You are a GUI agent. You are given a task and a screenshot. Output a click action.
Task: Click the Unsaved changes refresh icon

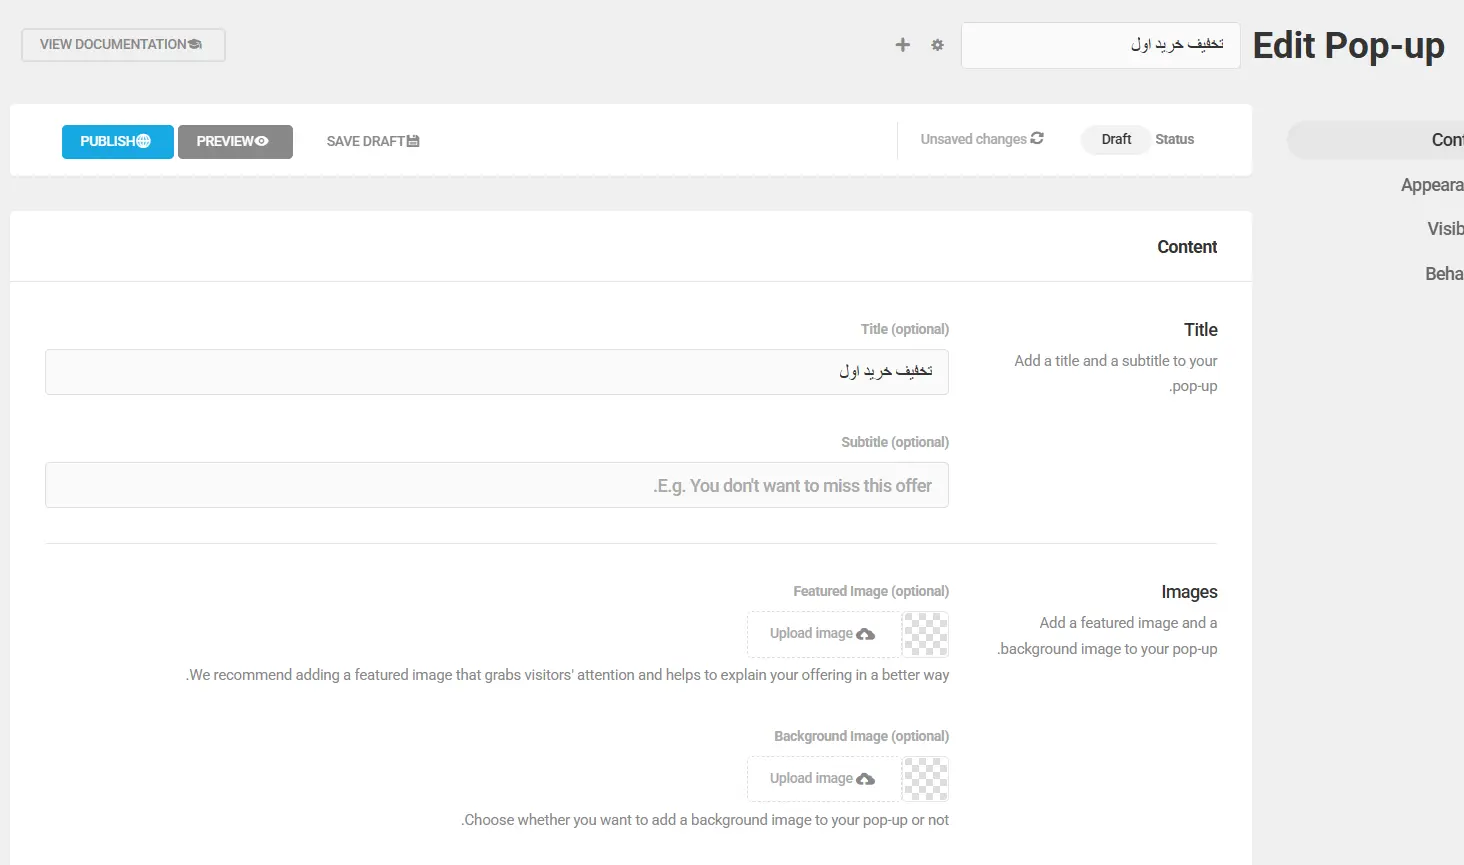(1037, 139)
